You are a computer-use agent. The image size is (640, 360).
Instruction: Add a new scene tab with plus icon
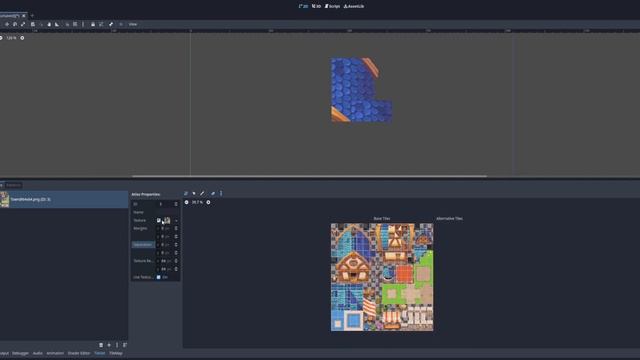[32, 16]
